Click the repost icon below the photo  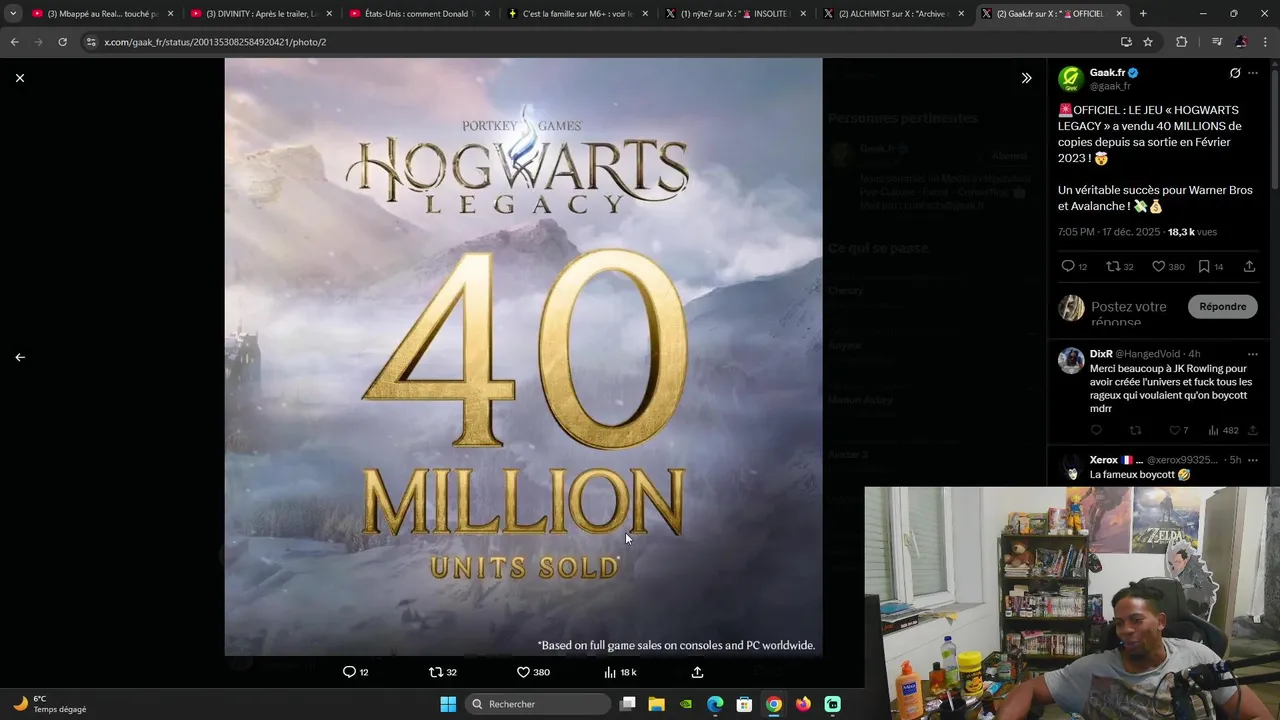[436, 672]
